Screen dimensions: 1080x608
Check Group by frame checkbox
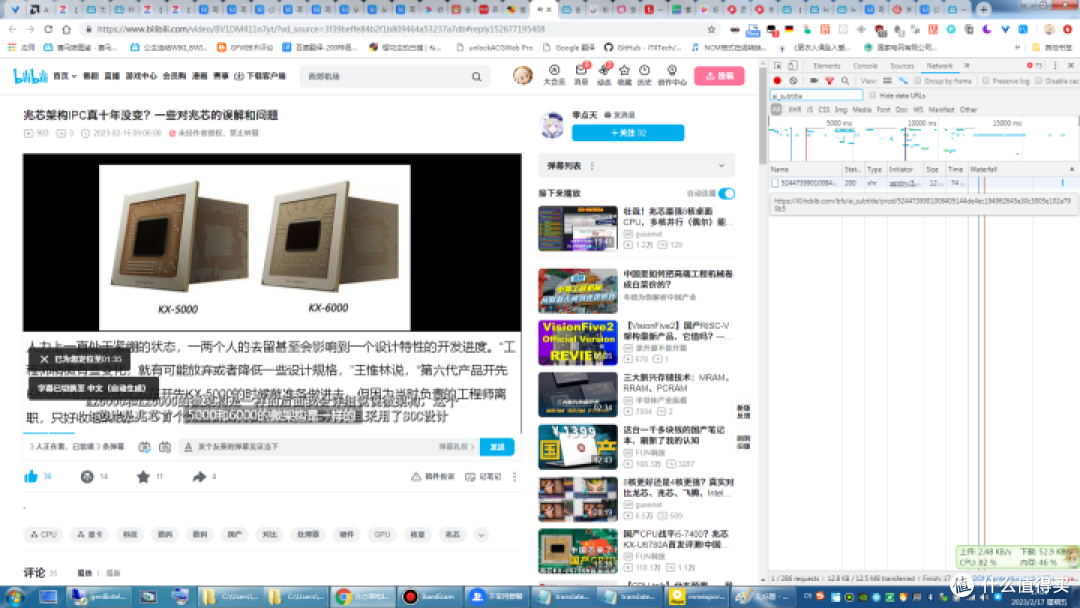pyautogui.click(x=917, y=81)
